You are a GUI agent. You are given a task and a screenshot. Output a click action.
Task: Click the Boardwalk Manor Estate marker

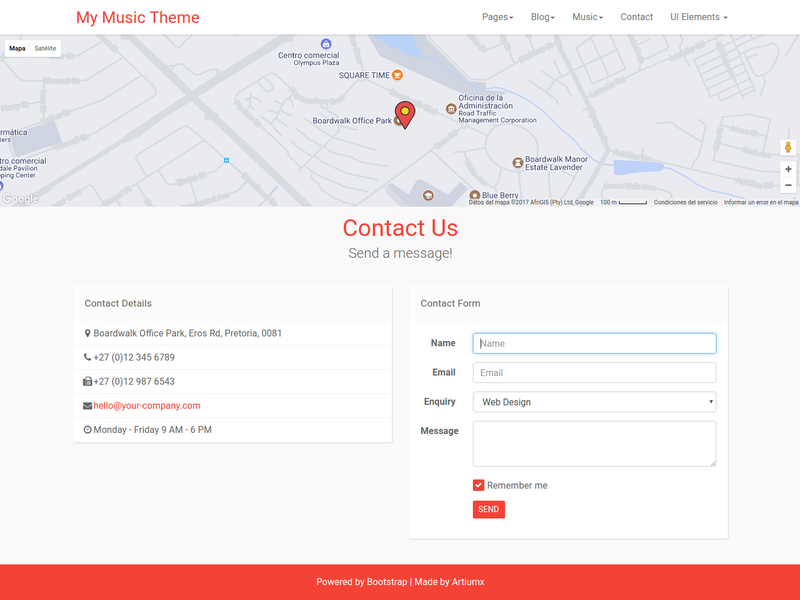[x=517, y=162]
